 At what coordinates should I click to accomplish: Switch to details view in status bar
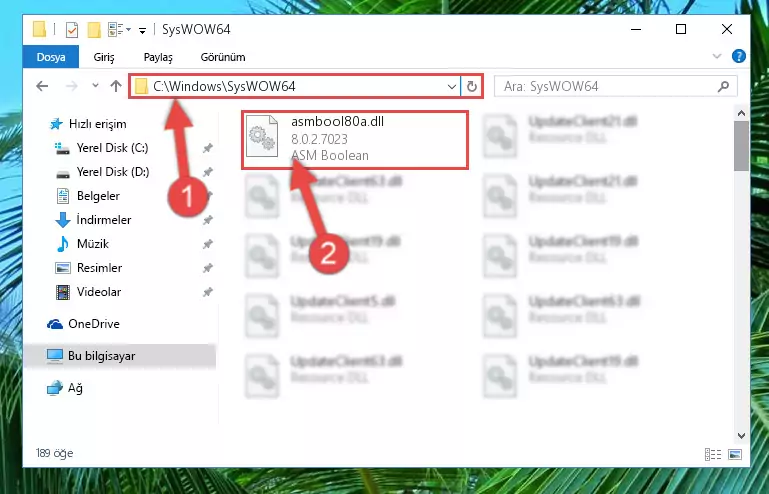[x=713, y=454]
